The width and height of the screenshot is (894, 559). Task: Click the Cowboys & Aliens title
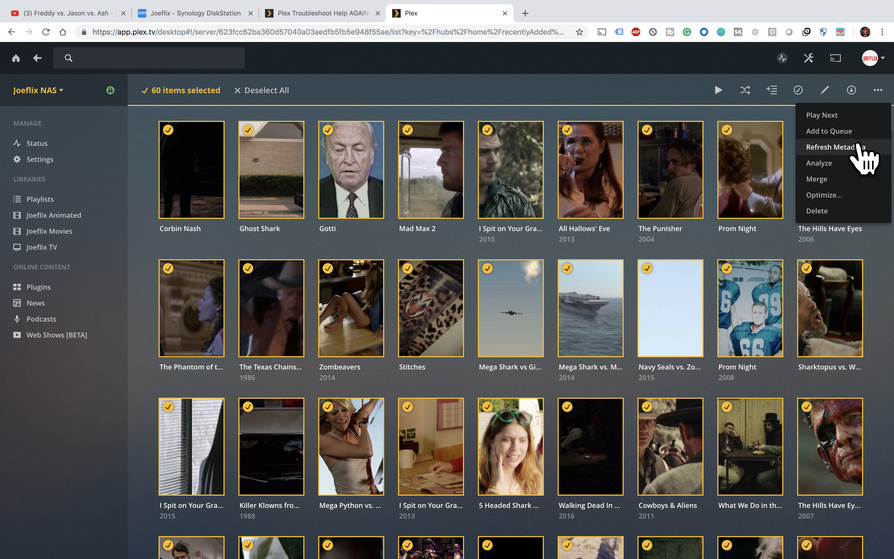668,505
